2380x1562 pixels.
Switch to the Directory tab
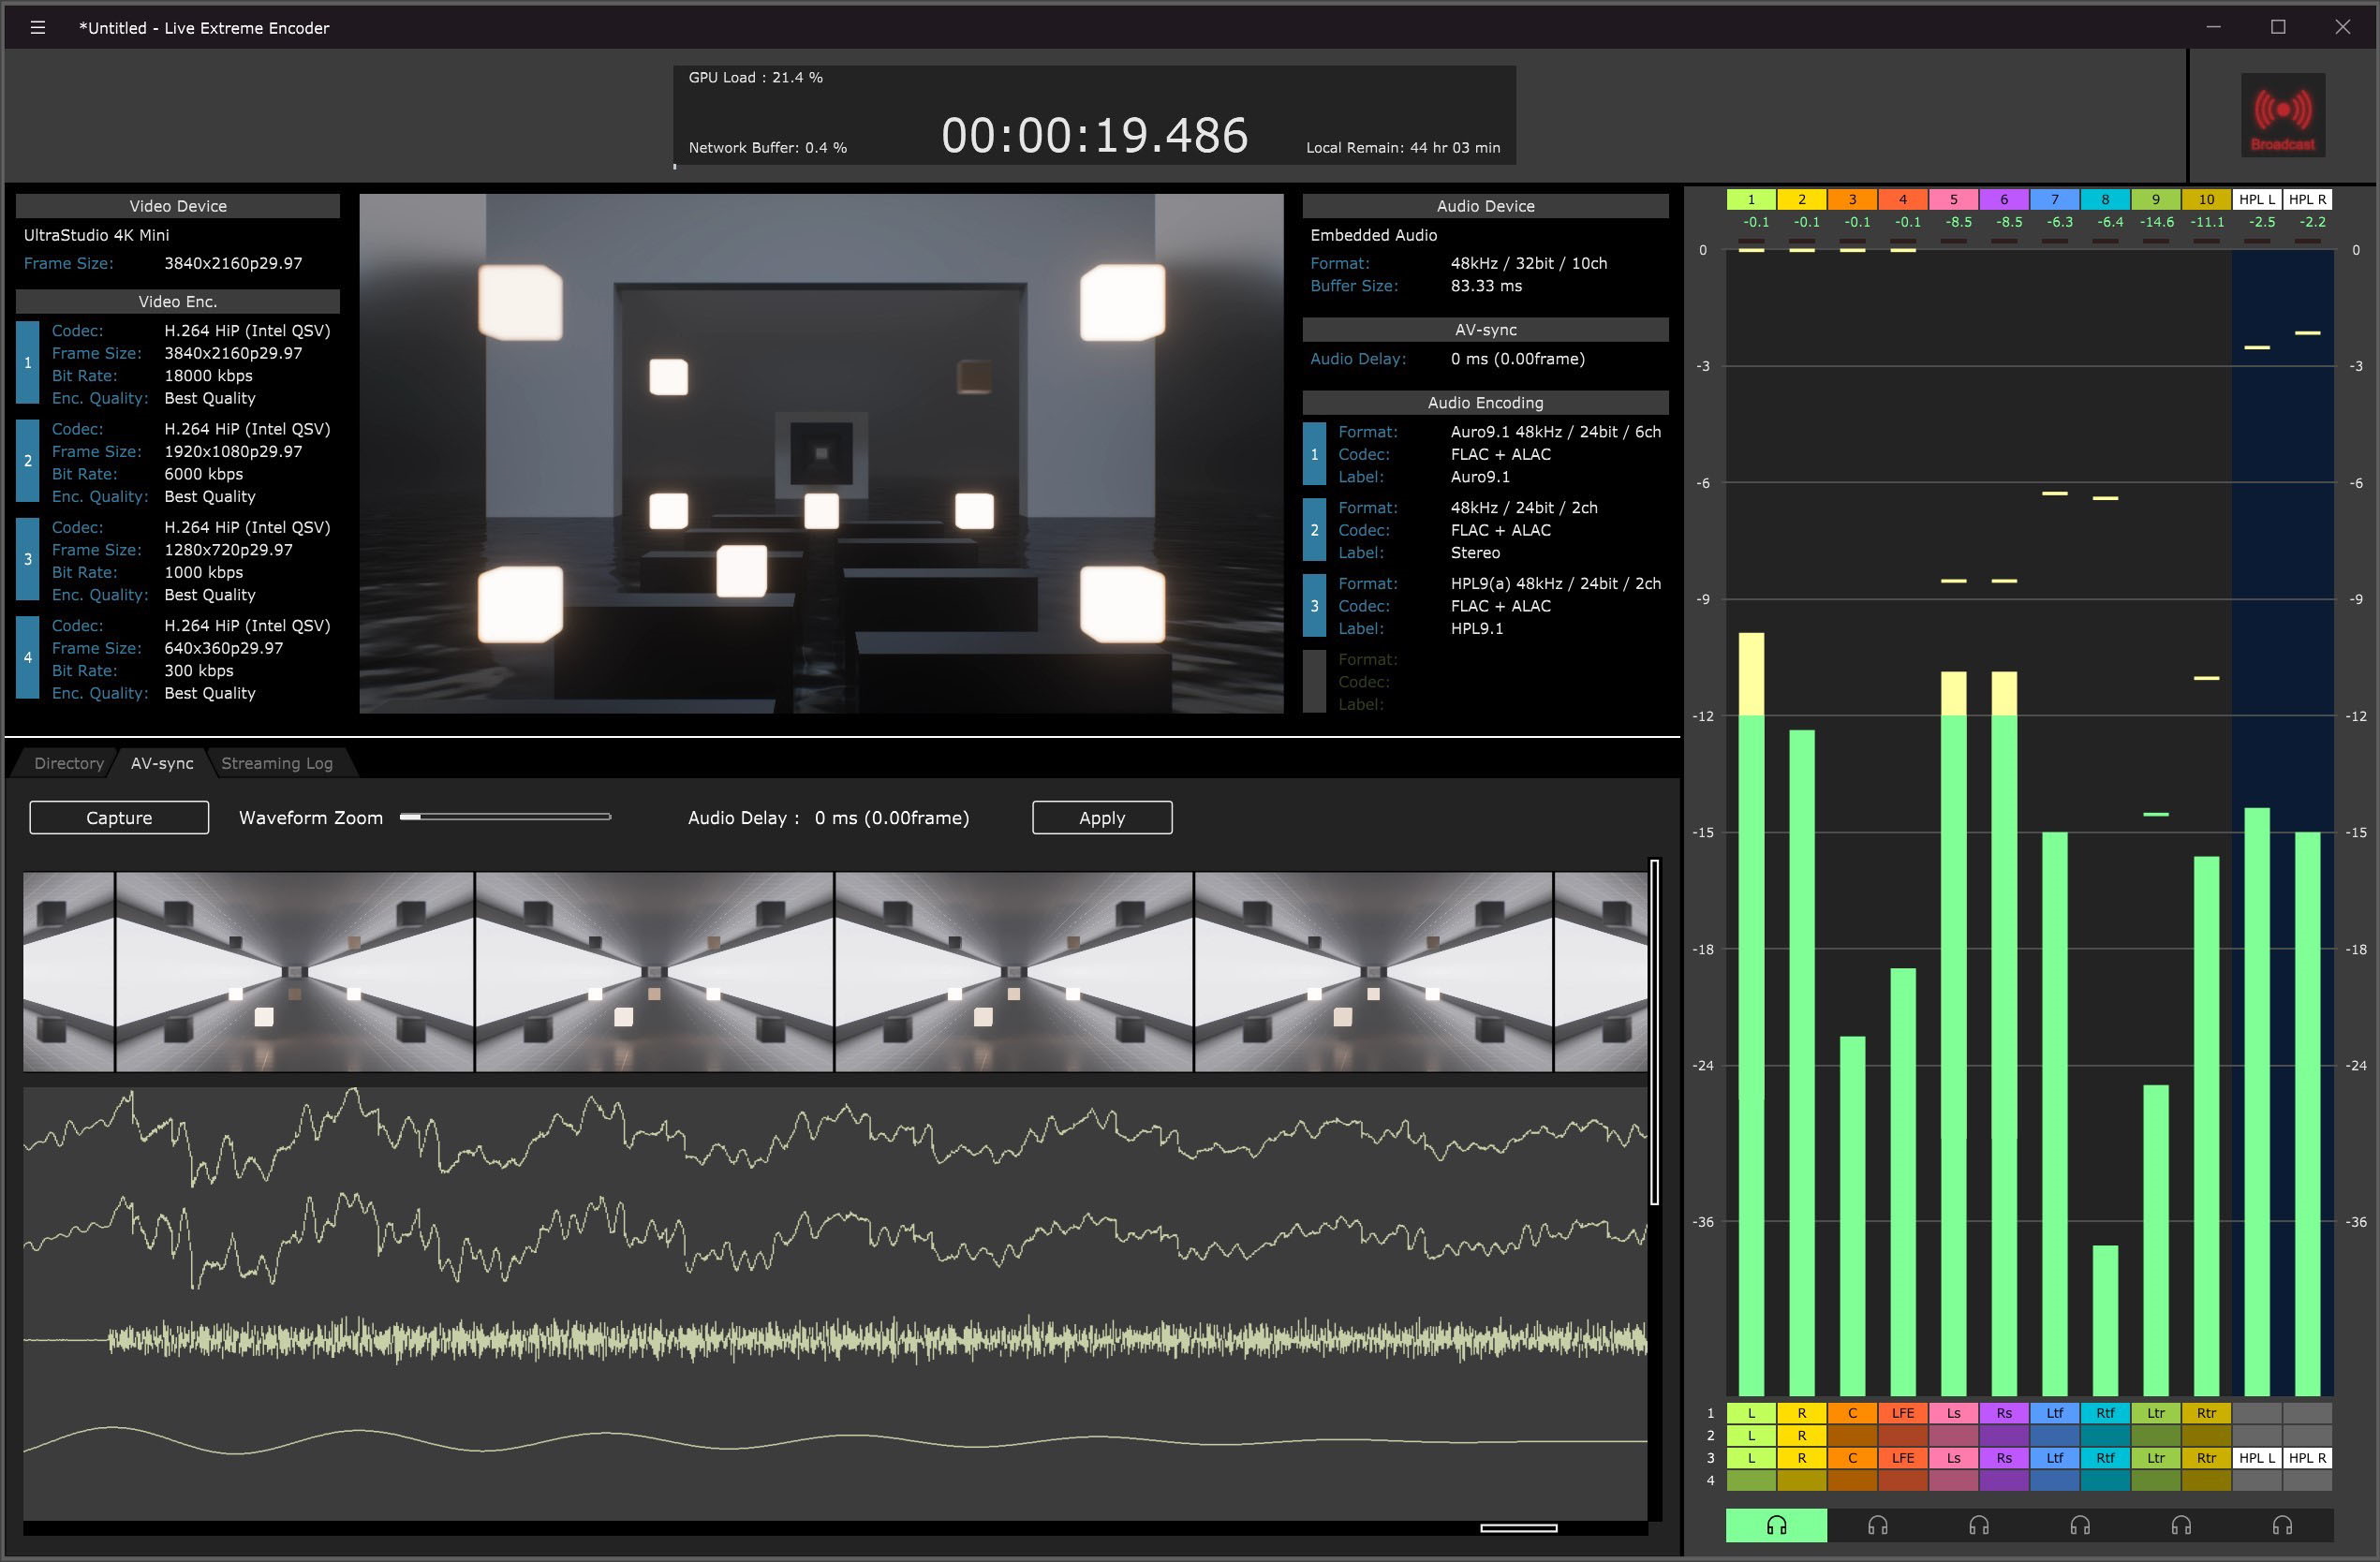[x=68, y=763]
